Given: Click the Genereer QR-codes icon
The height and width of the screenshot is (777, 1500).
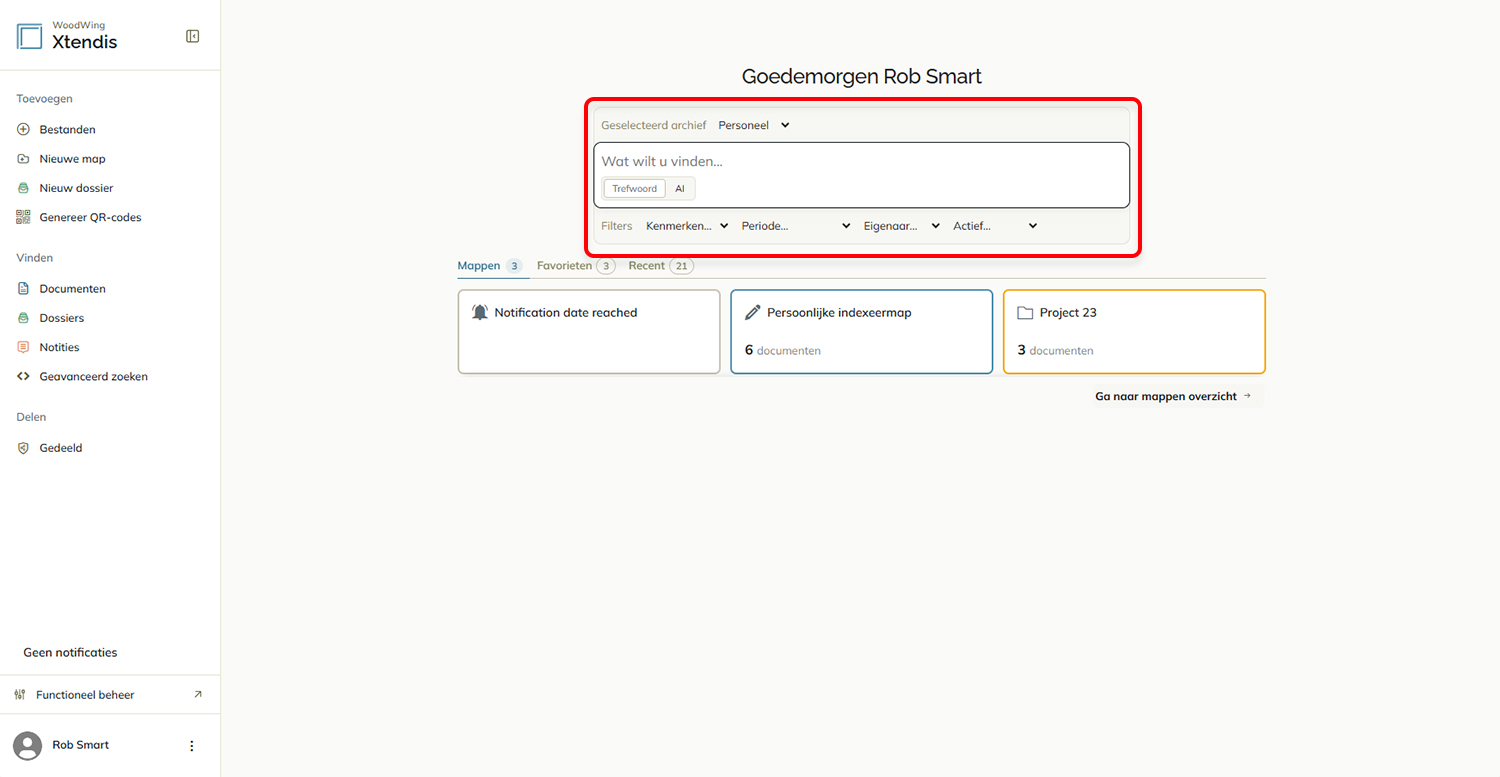Looking at the screenshot, I should tap(24, 217).
